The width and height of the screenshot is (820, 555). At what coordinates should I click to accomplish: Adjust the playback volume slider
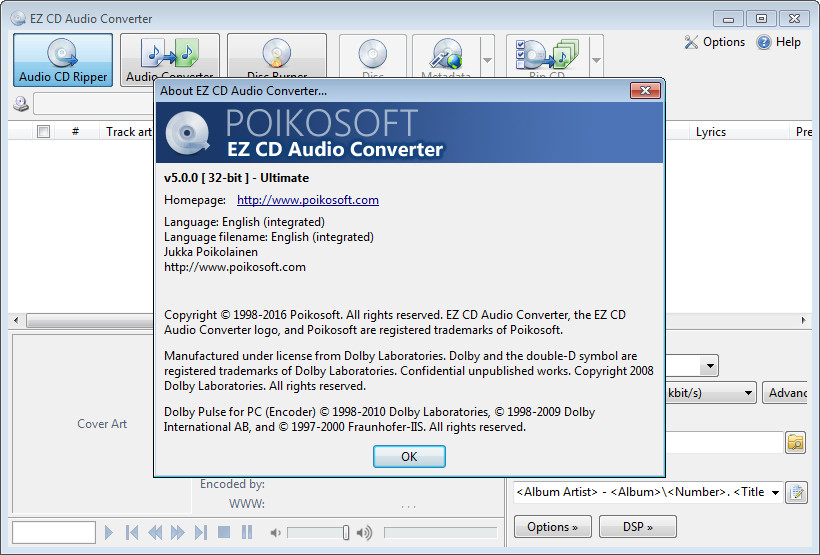[345, 533]
